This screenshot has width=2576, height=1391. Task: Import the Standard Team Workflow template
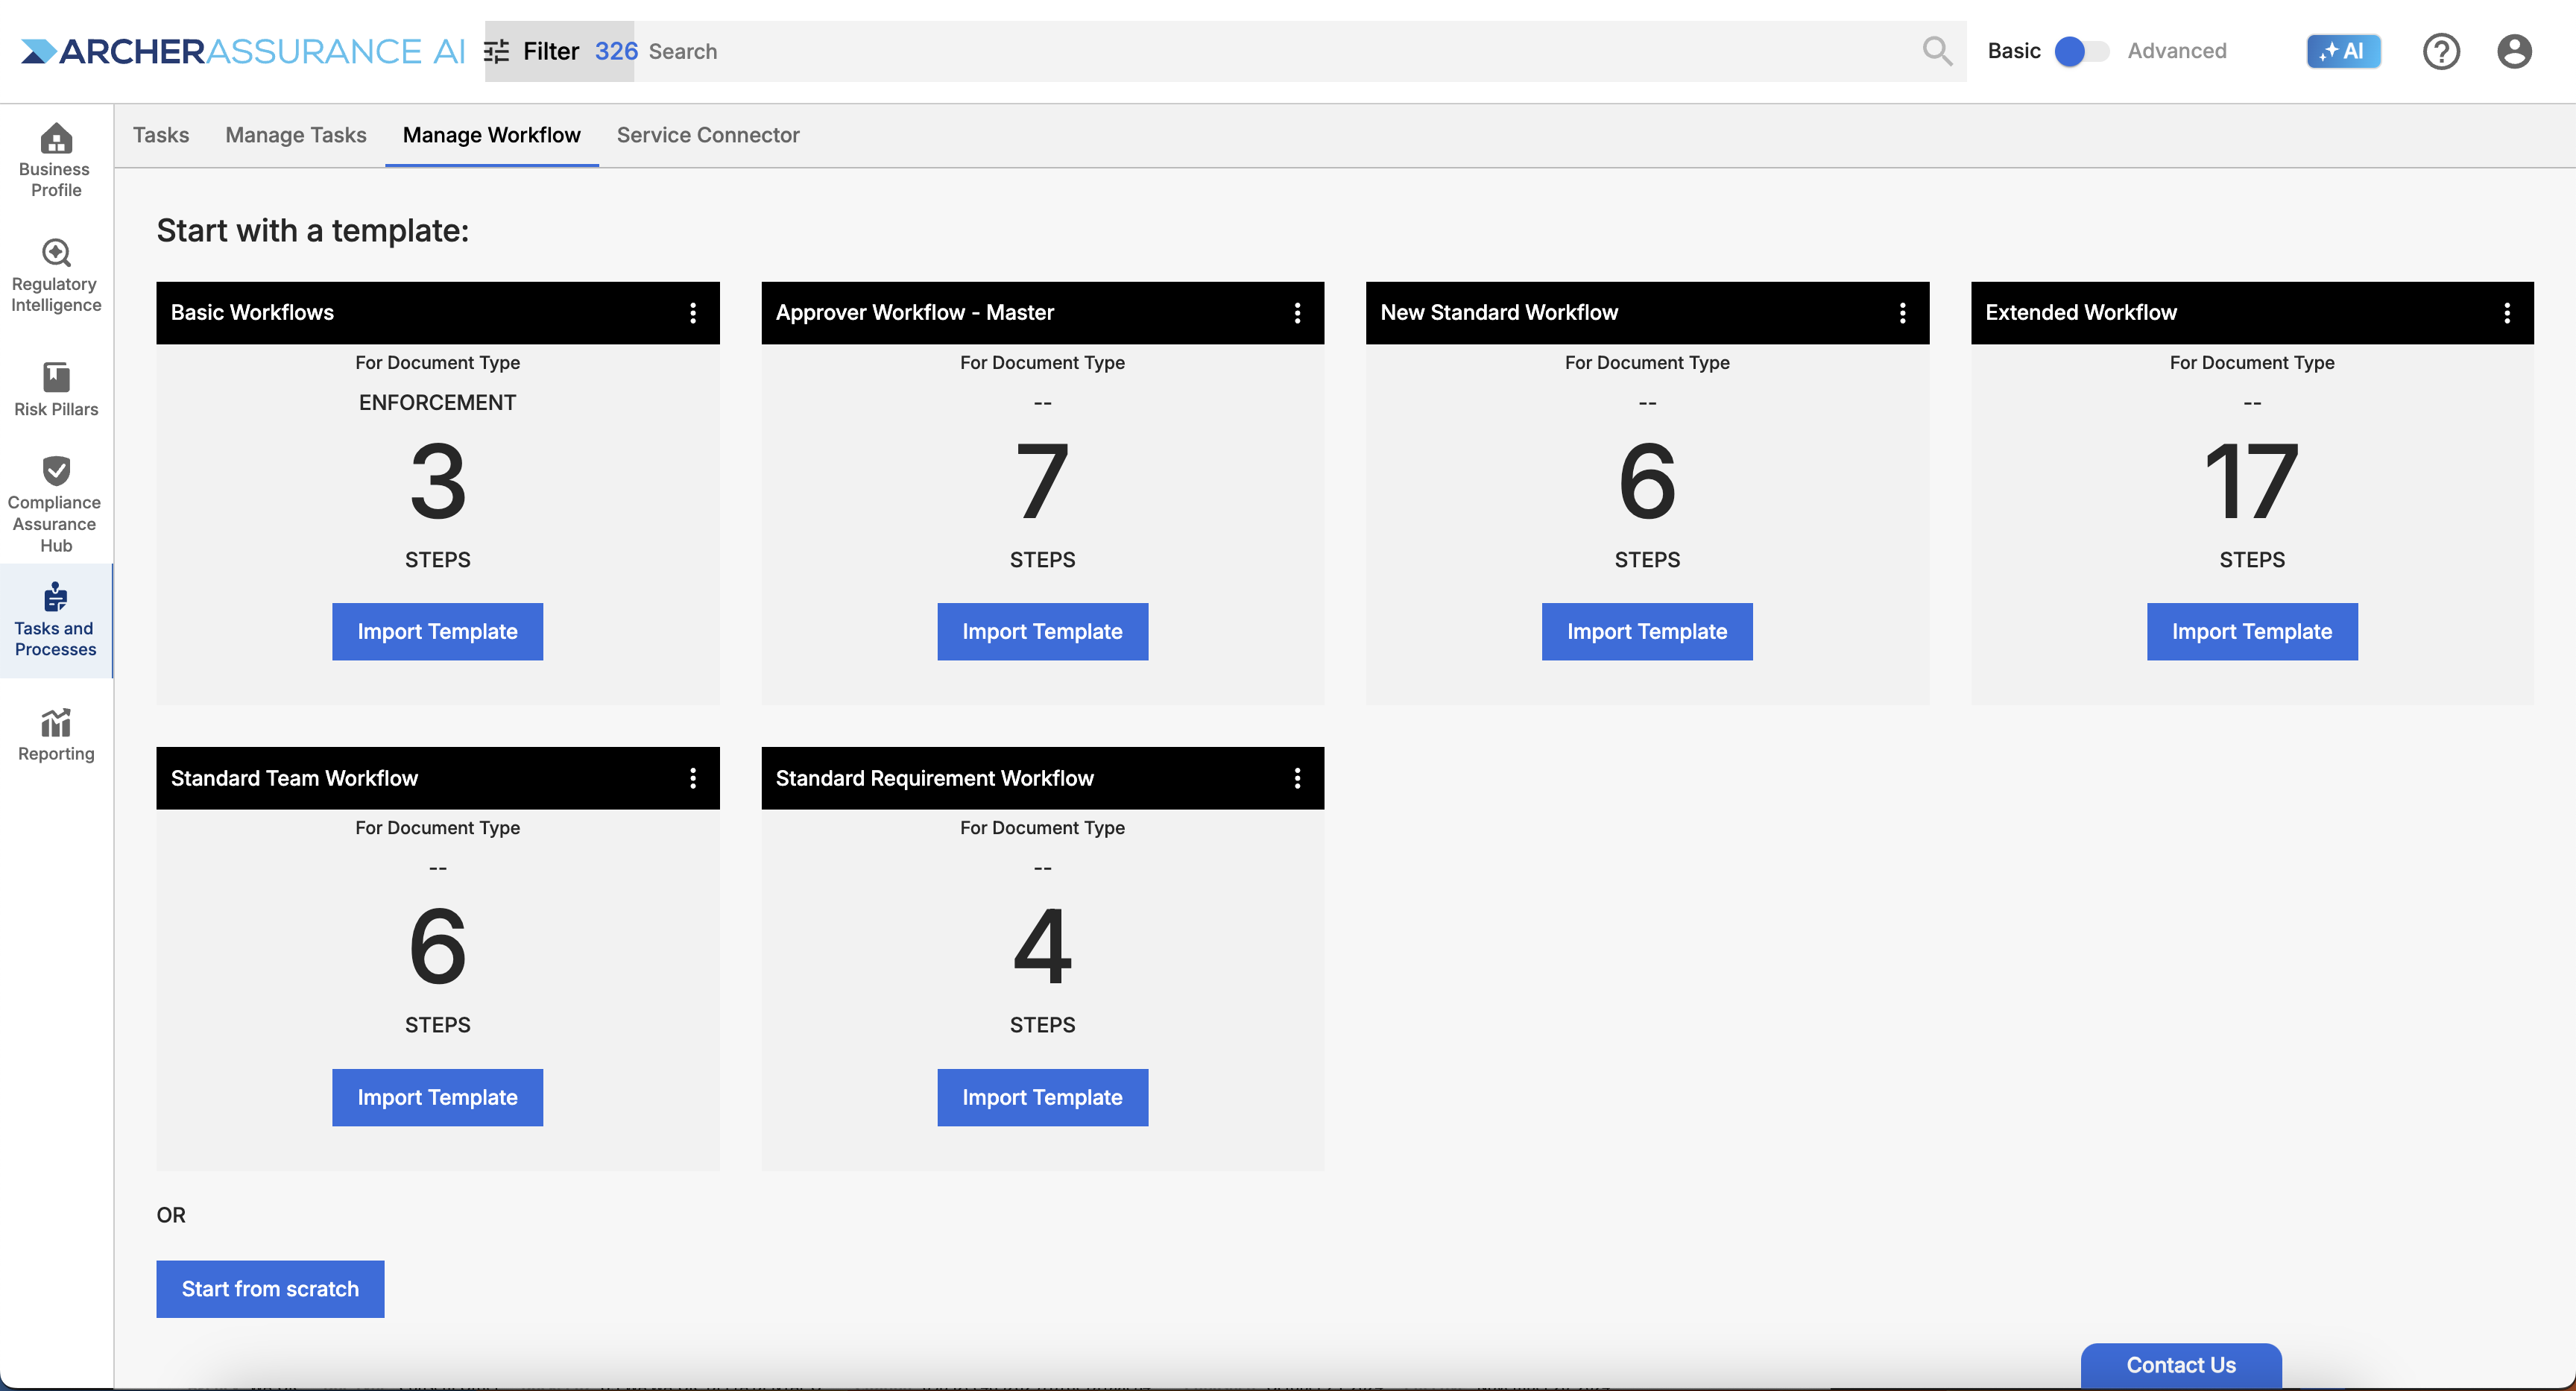[437, 1097]
